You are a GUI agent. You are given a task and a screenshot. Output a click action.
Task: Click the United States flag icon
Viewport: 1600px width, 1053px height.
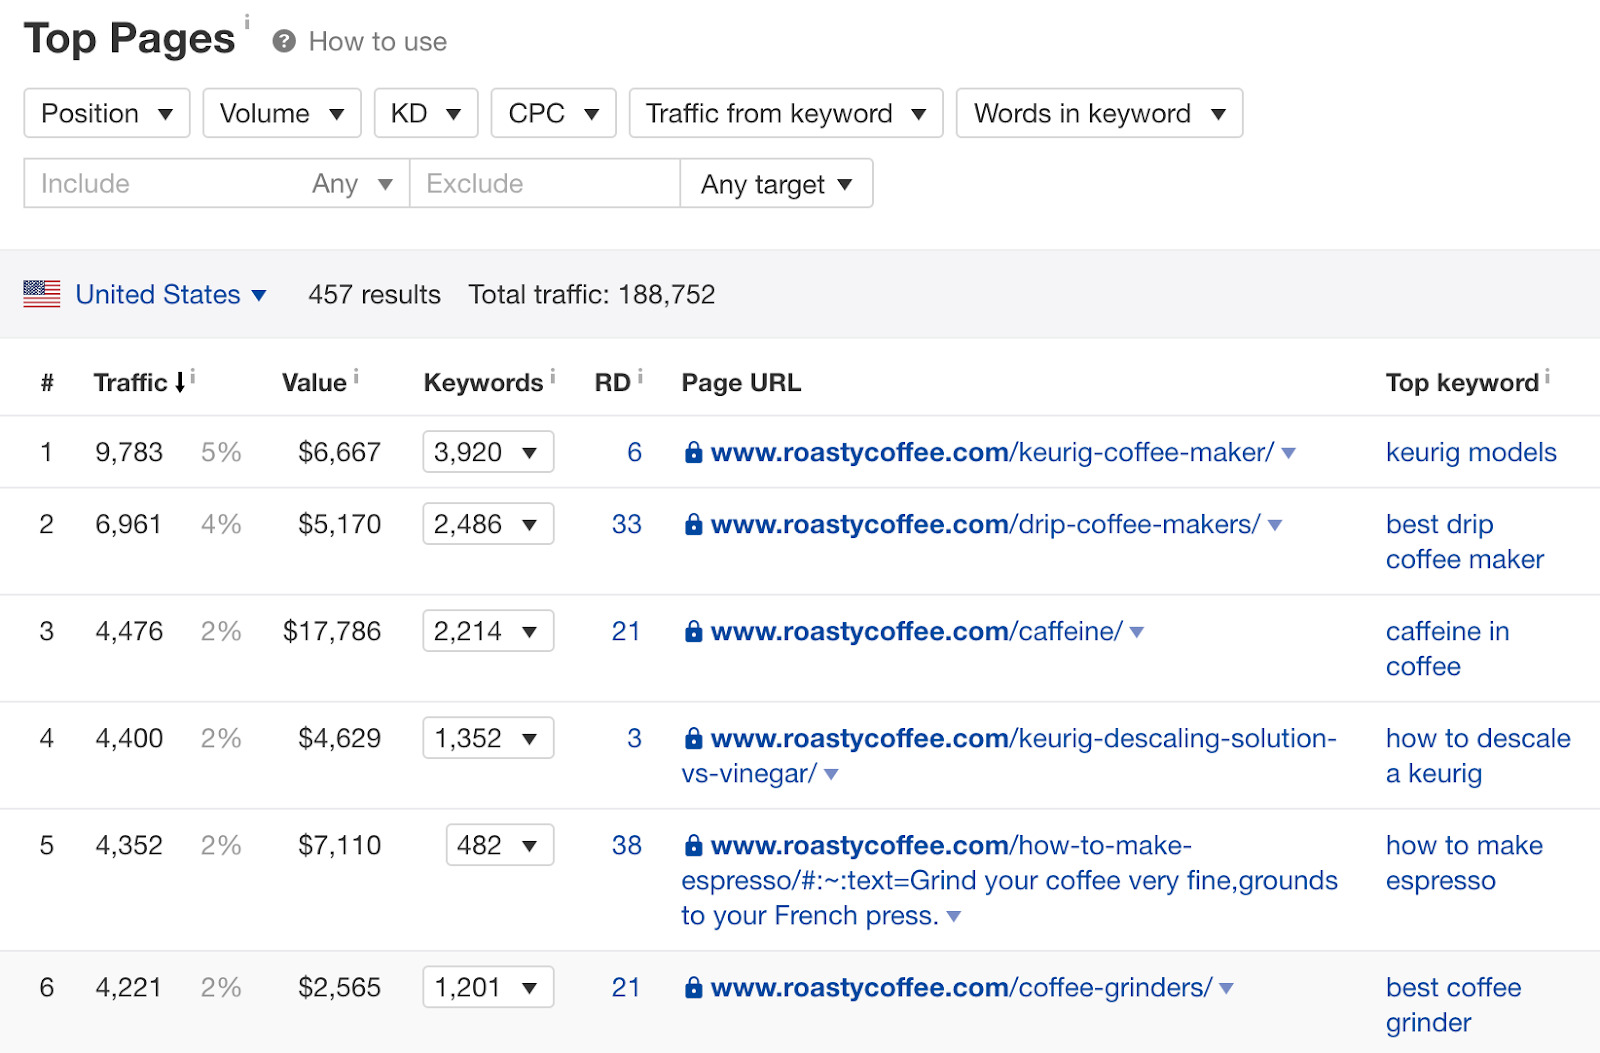[41, 294]
